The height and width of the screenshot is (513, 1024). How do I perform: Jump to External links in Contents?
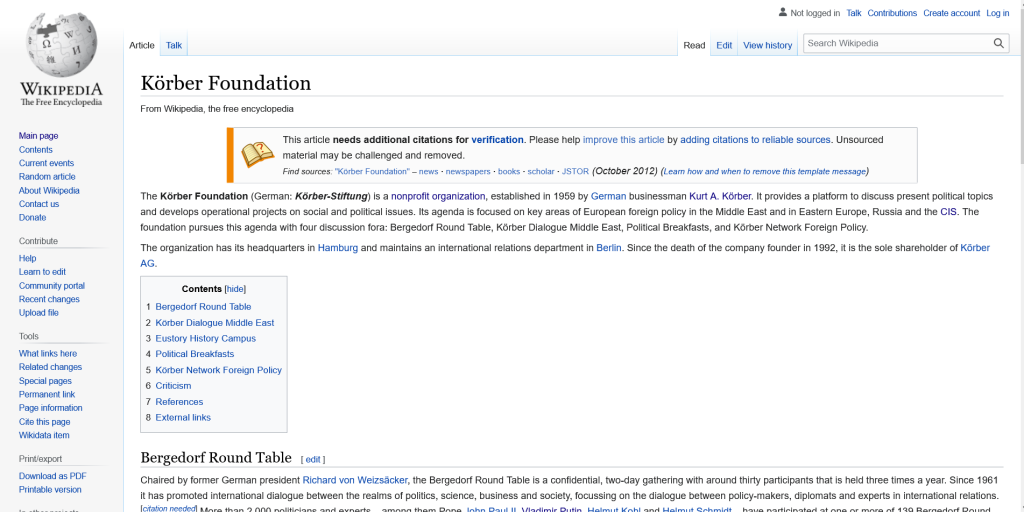pyautogui.click(x=183, y=417)
